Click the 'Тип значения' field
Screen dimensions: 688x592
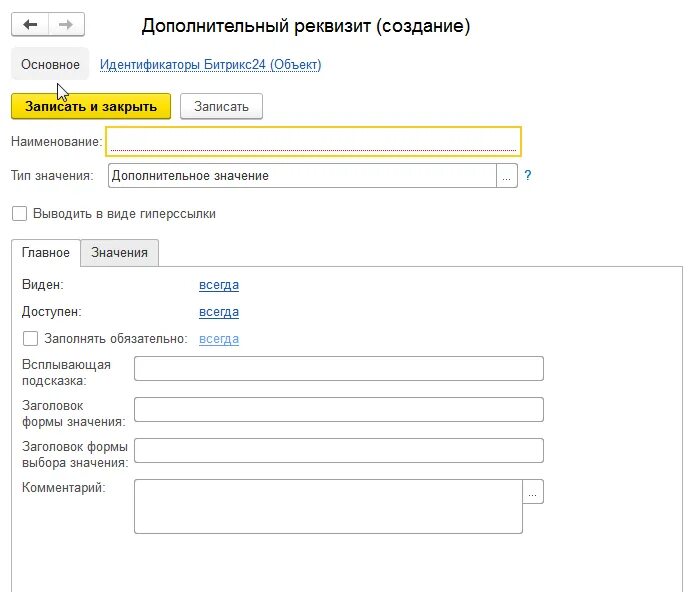tap(301, 176)
